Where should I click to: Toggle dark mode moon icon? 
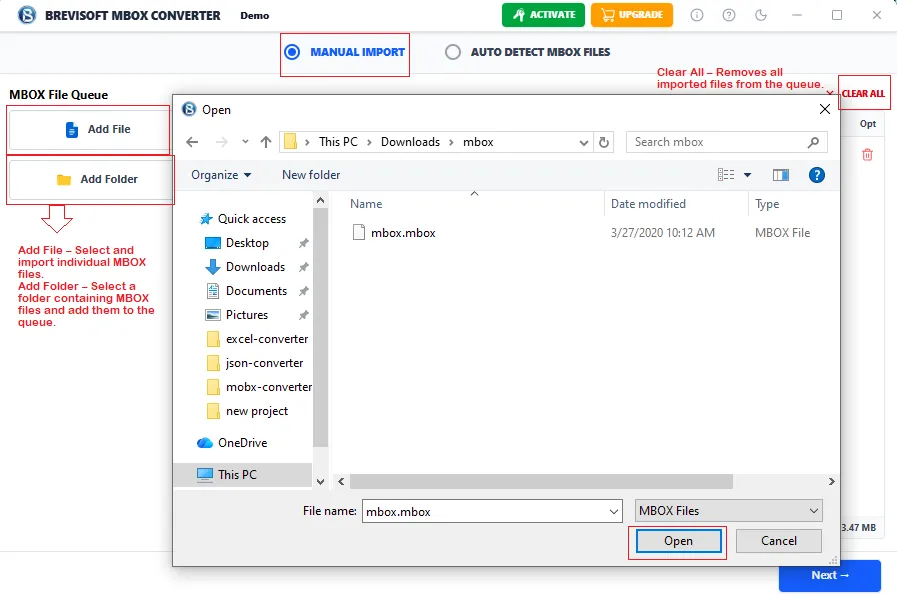click(761, 15)
